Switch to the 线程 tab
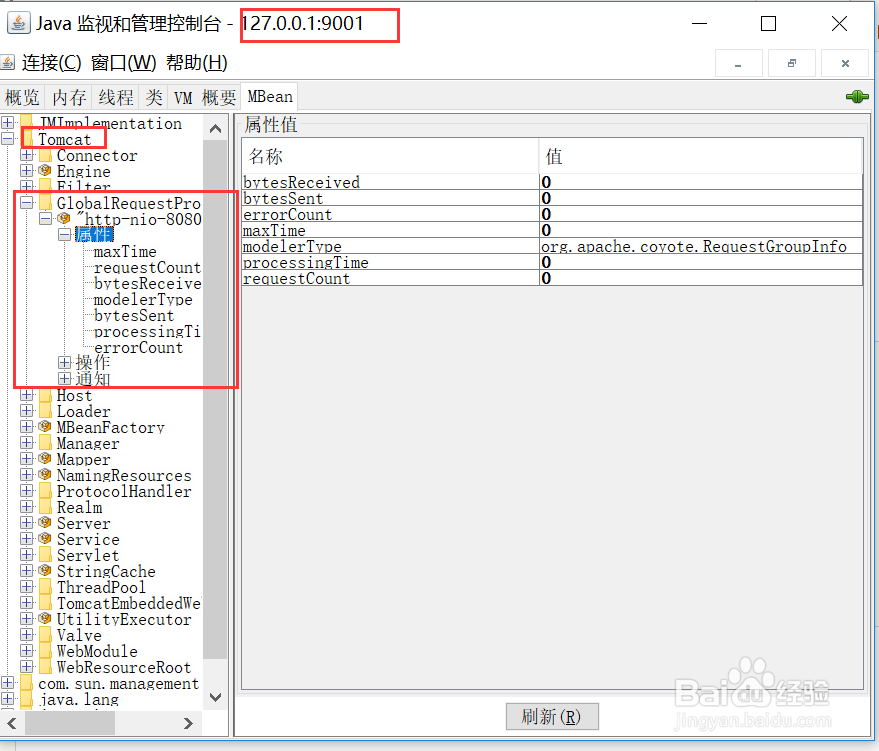 (116, 97)
